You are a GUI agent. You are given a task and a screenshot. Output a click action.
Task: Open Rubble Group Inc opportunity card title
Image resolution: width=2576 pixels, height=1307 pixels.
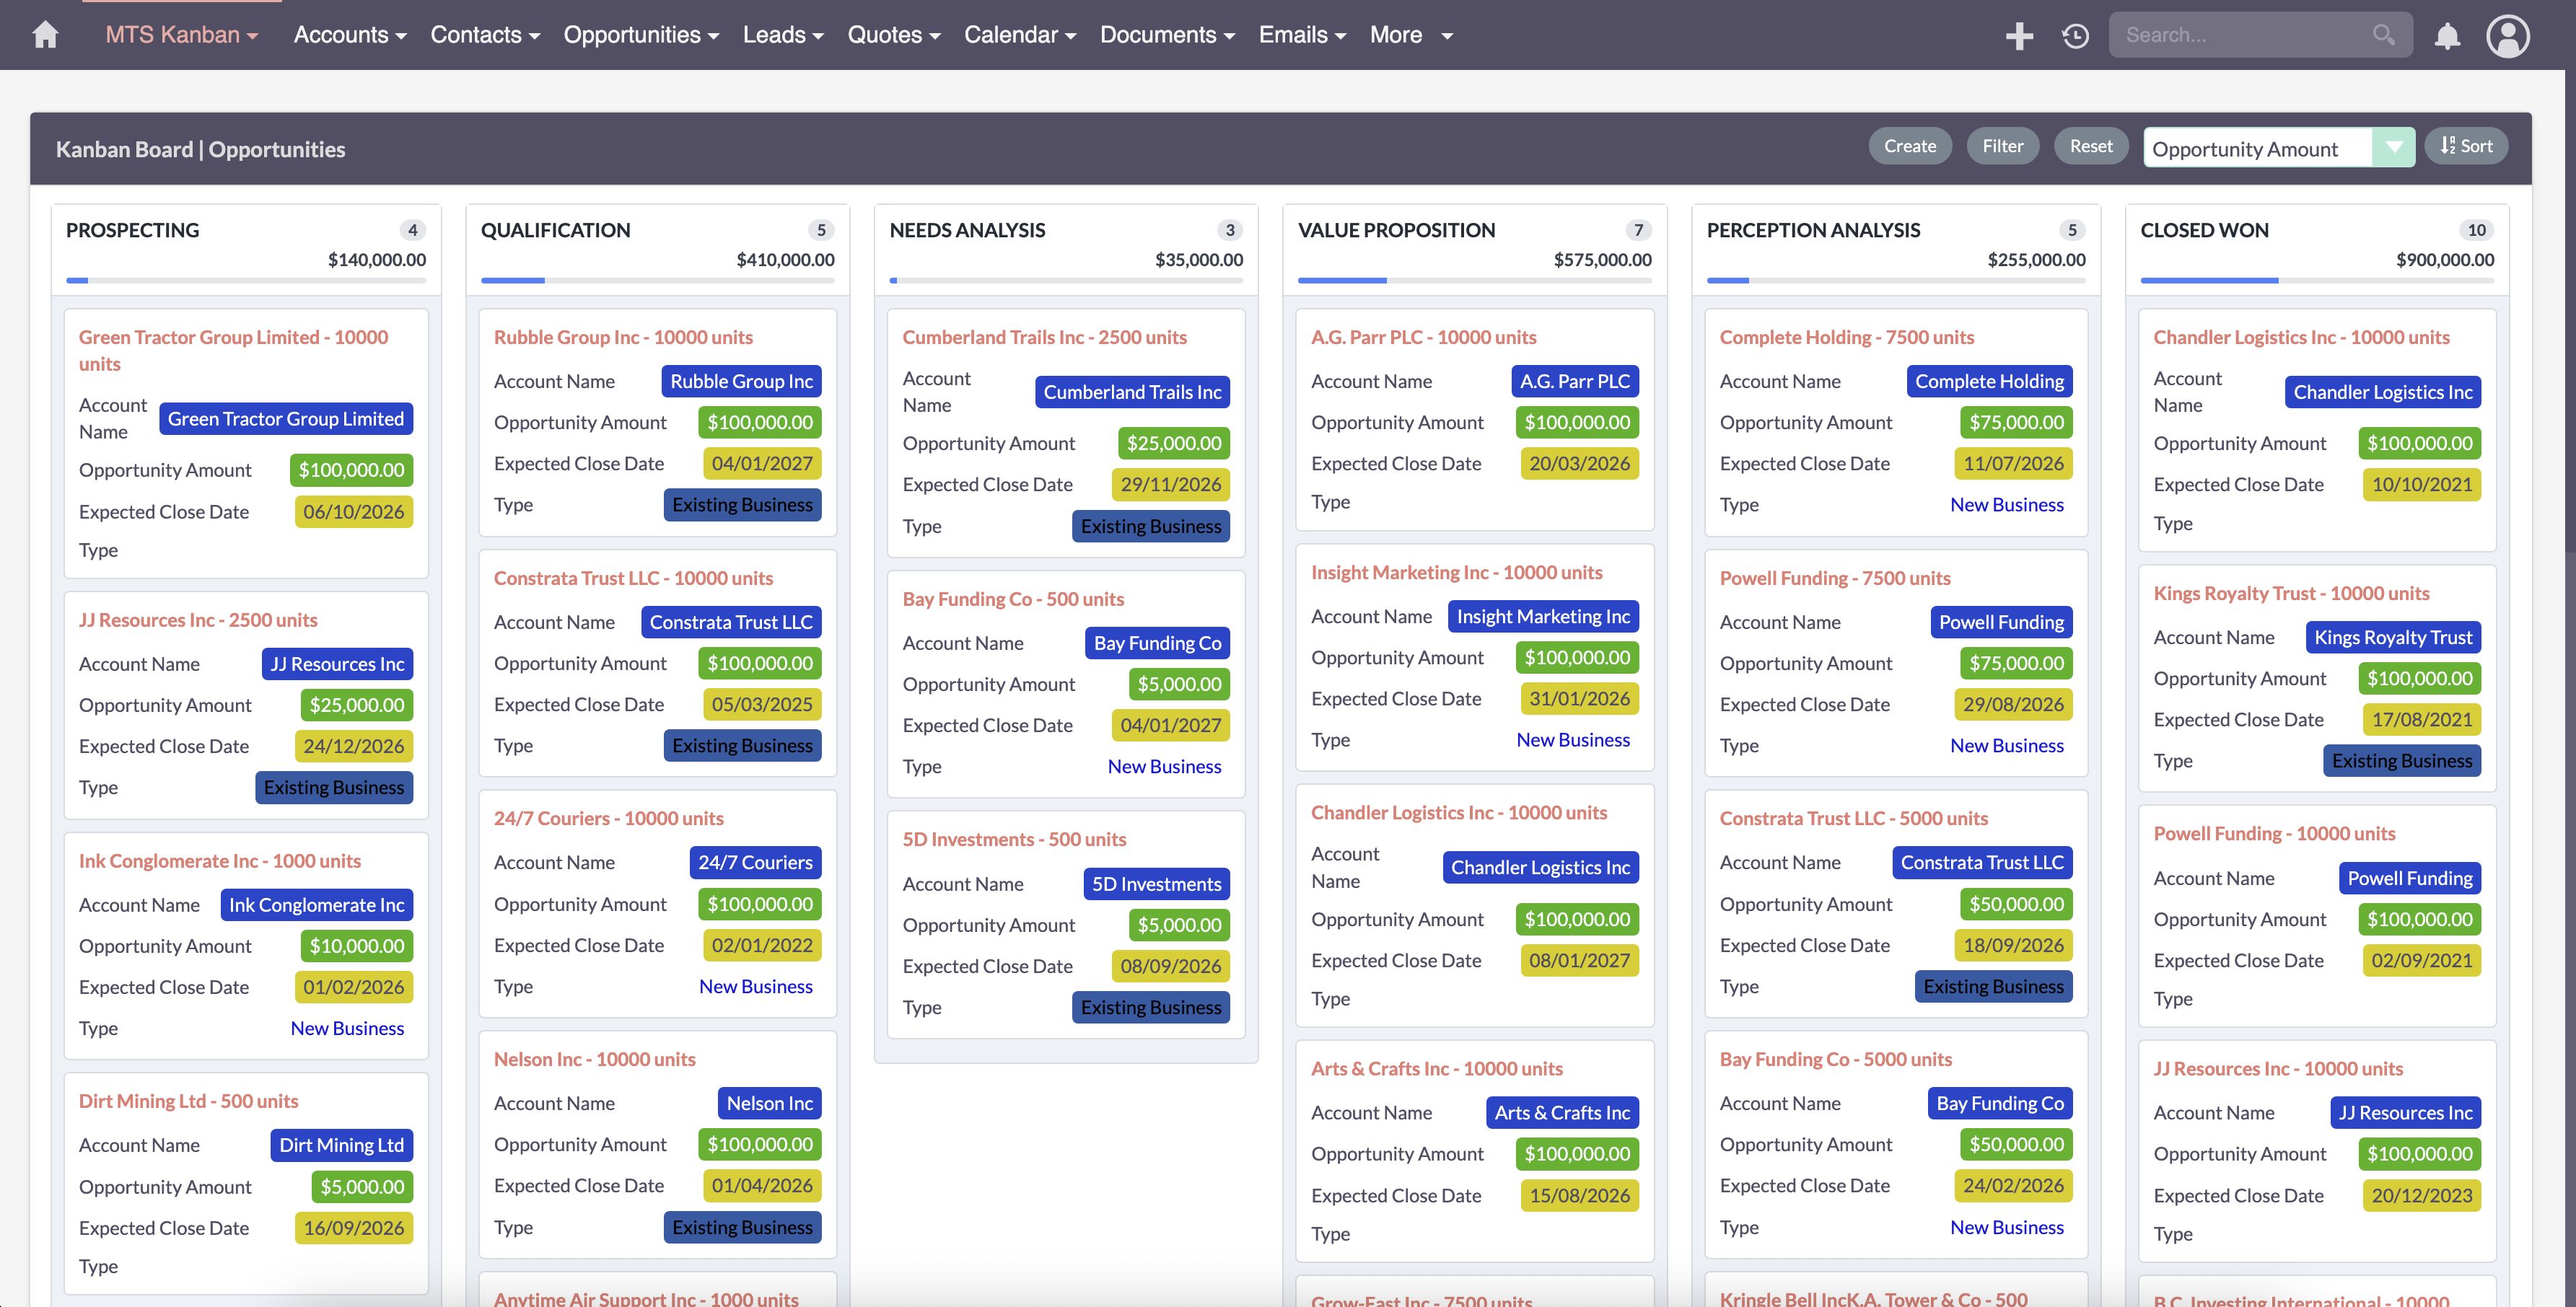[623, 337]
